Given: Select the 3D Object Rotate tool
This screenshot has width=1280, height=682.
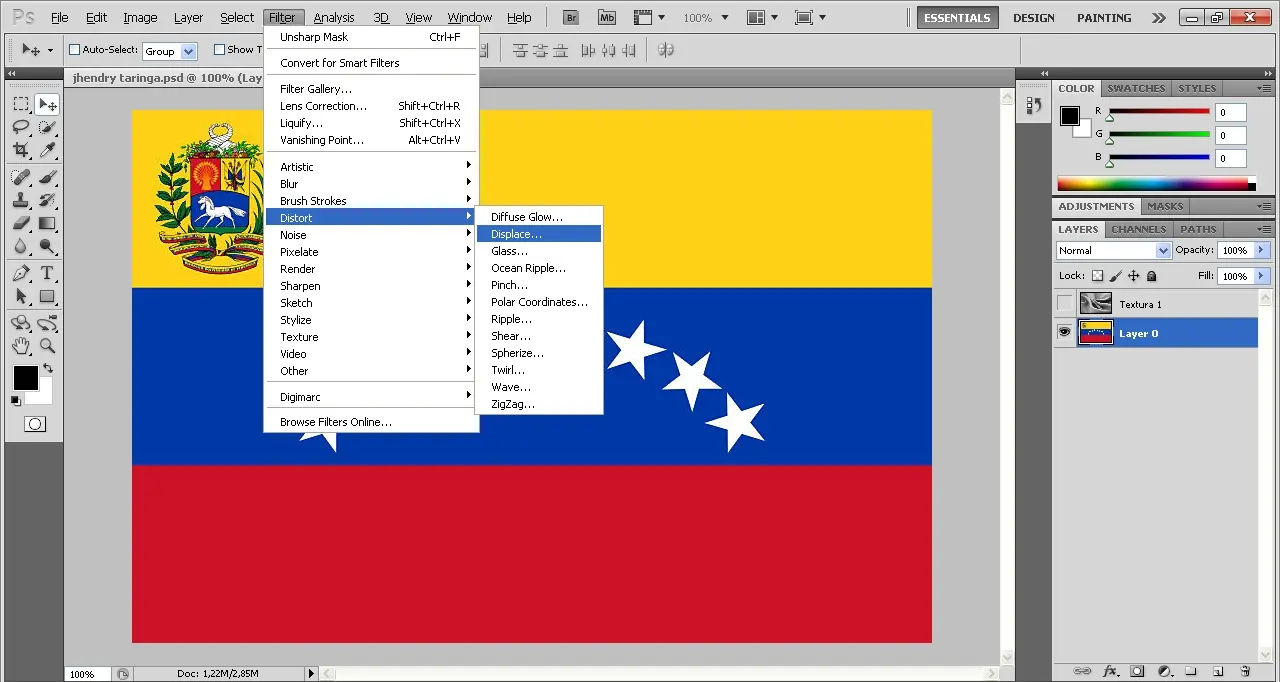Looking at the screenshot, I should coord(21,323).
